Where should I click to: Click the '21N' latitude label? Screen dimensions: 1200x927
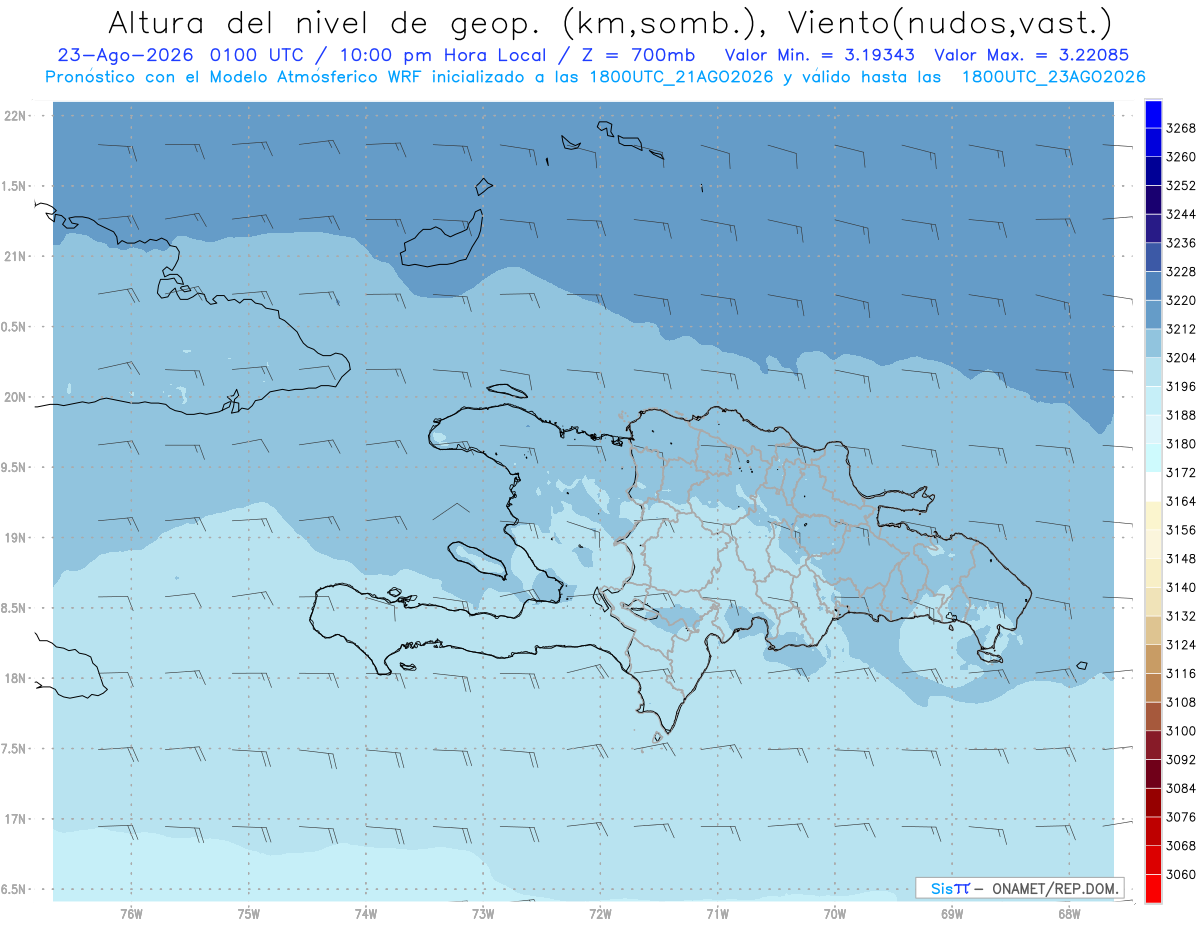[x=14, y=256]
